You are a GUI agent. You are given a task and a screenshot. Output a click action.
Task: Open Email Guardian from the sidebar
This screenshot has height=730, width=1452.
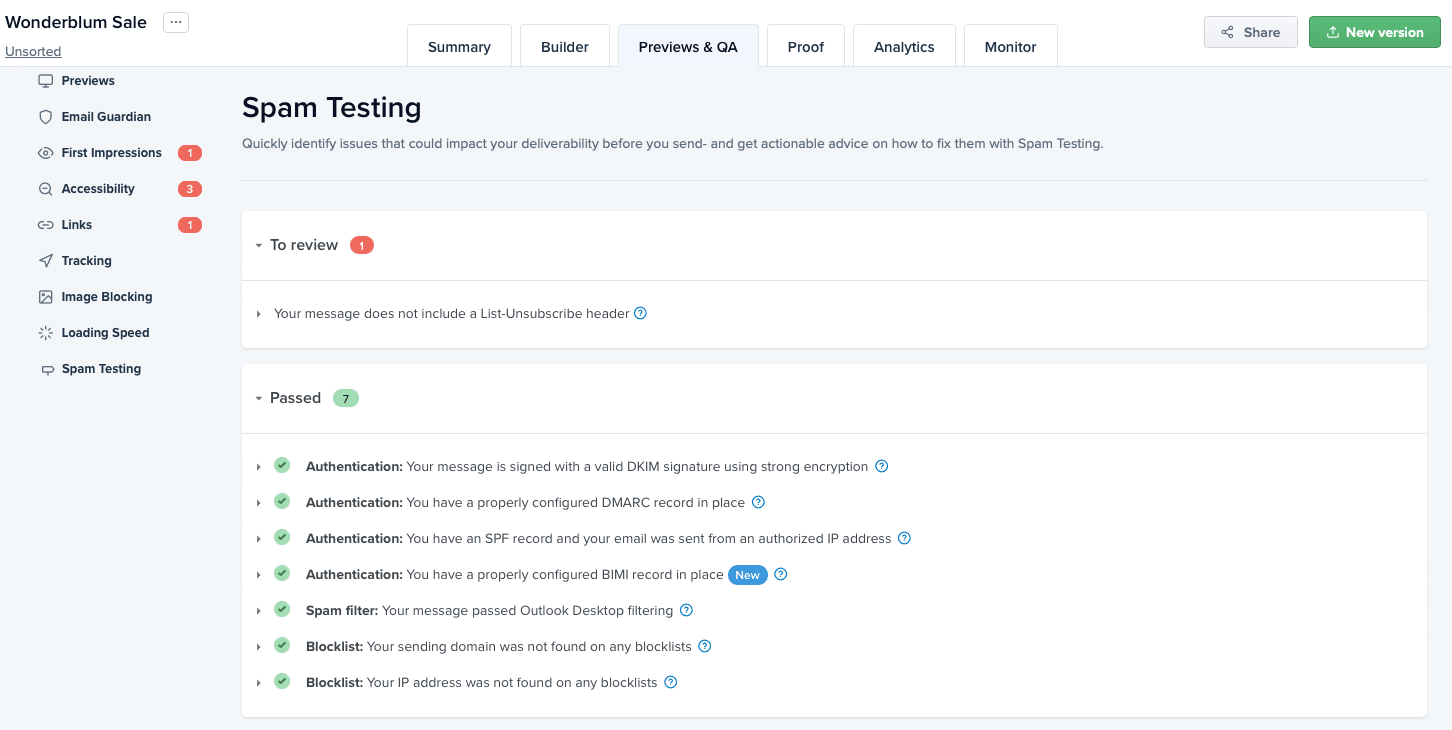click(46, 117)
